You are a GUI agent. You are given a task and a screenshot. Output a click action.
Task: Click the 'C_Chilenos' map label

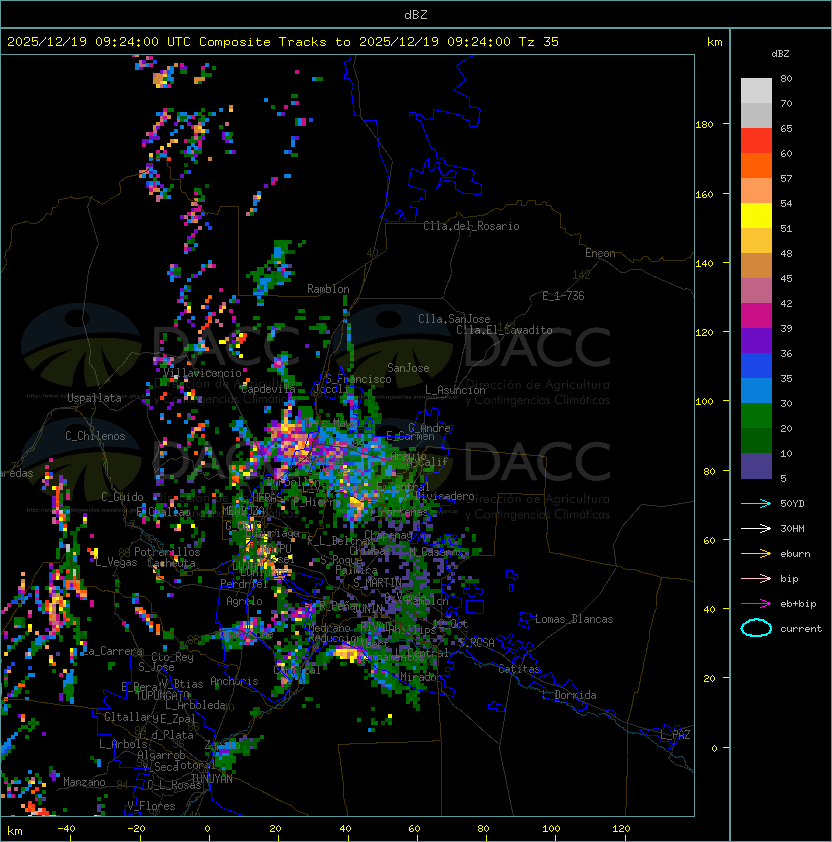(x=95, y=436)
